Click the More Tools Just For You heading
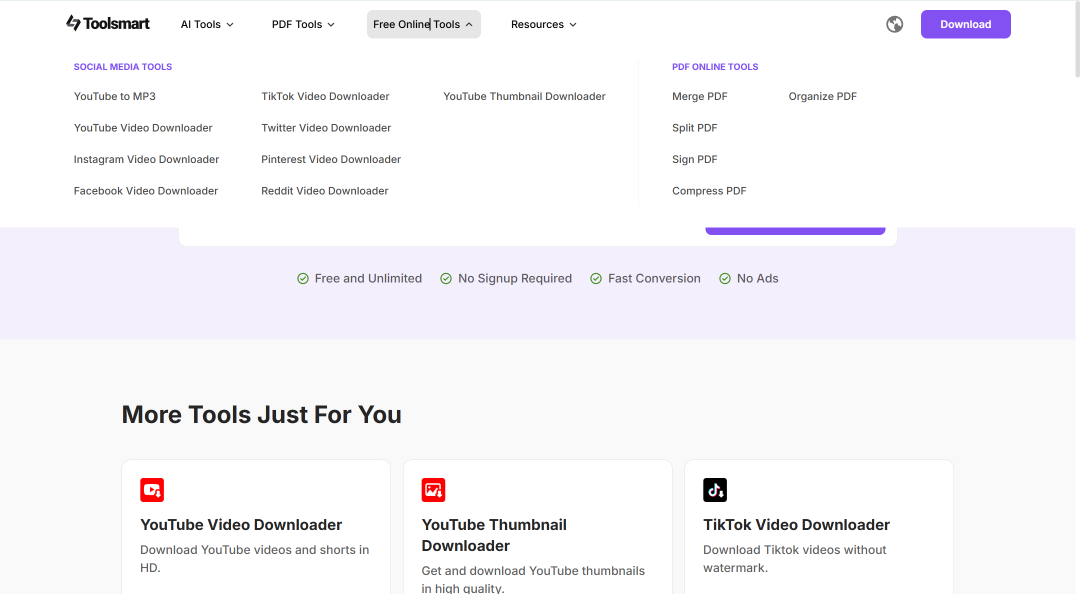 tap(262, 415)
